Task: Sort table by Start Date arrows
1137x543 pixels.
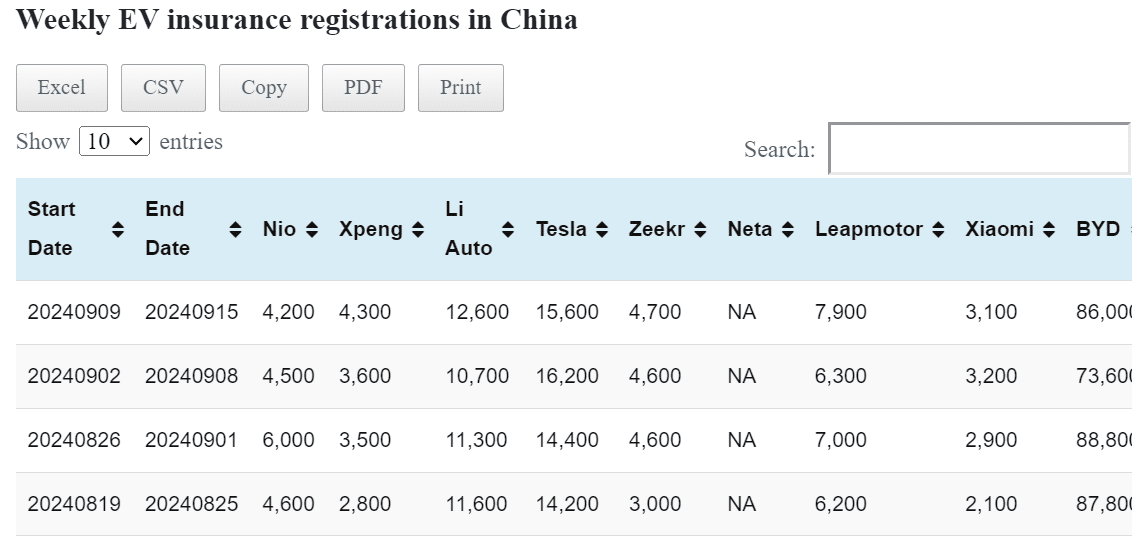Action: tap(118, 229)
